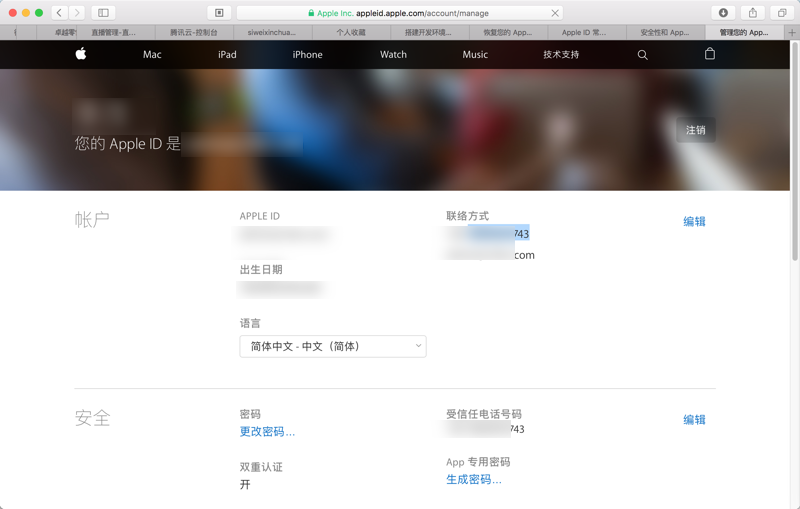Click the 联络方式 heading
The height and width of the screenshot is (509, 800).
[467, 216]
